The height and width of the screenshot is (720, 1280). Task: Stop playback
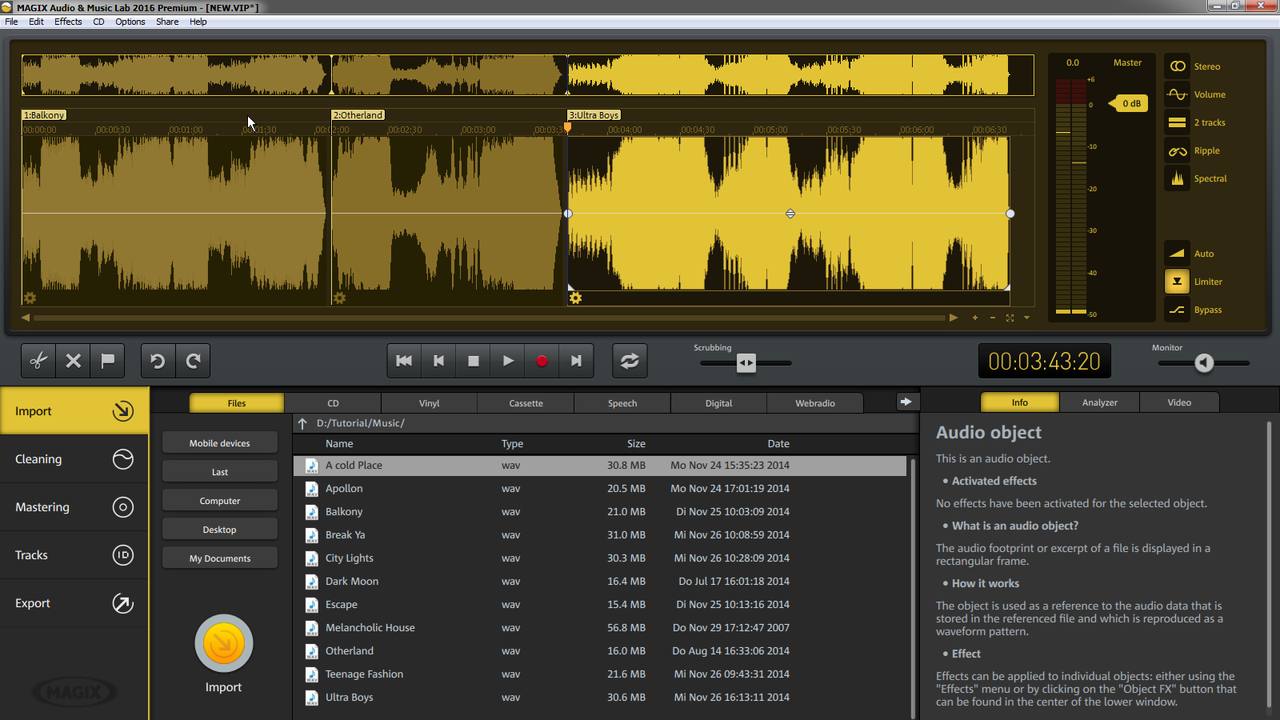tap(473, 361)
